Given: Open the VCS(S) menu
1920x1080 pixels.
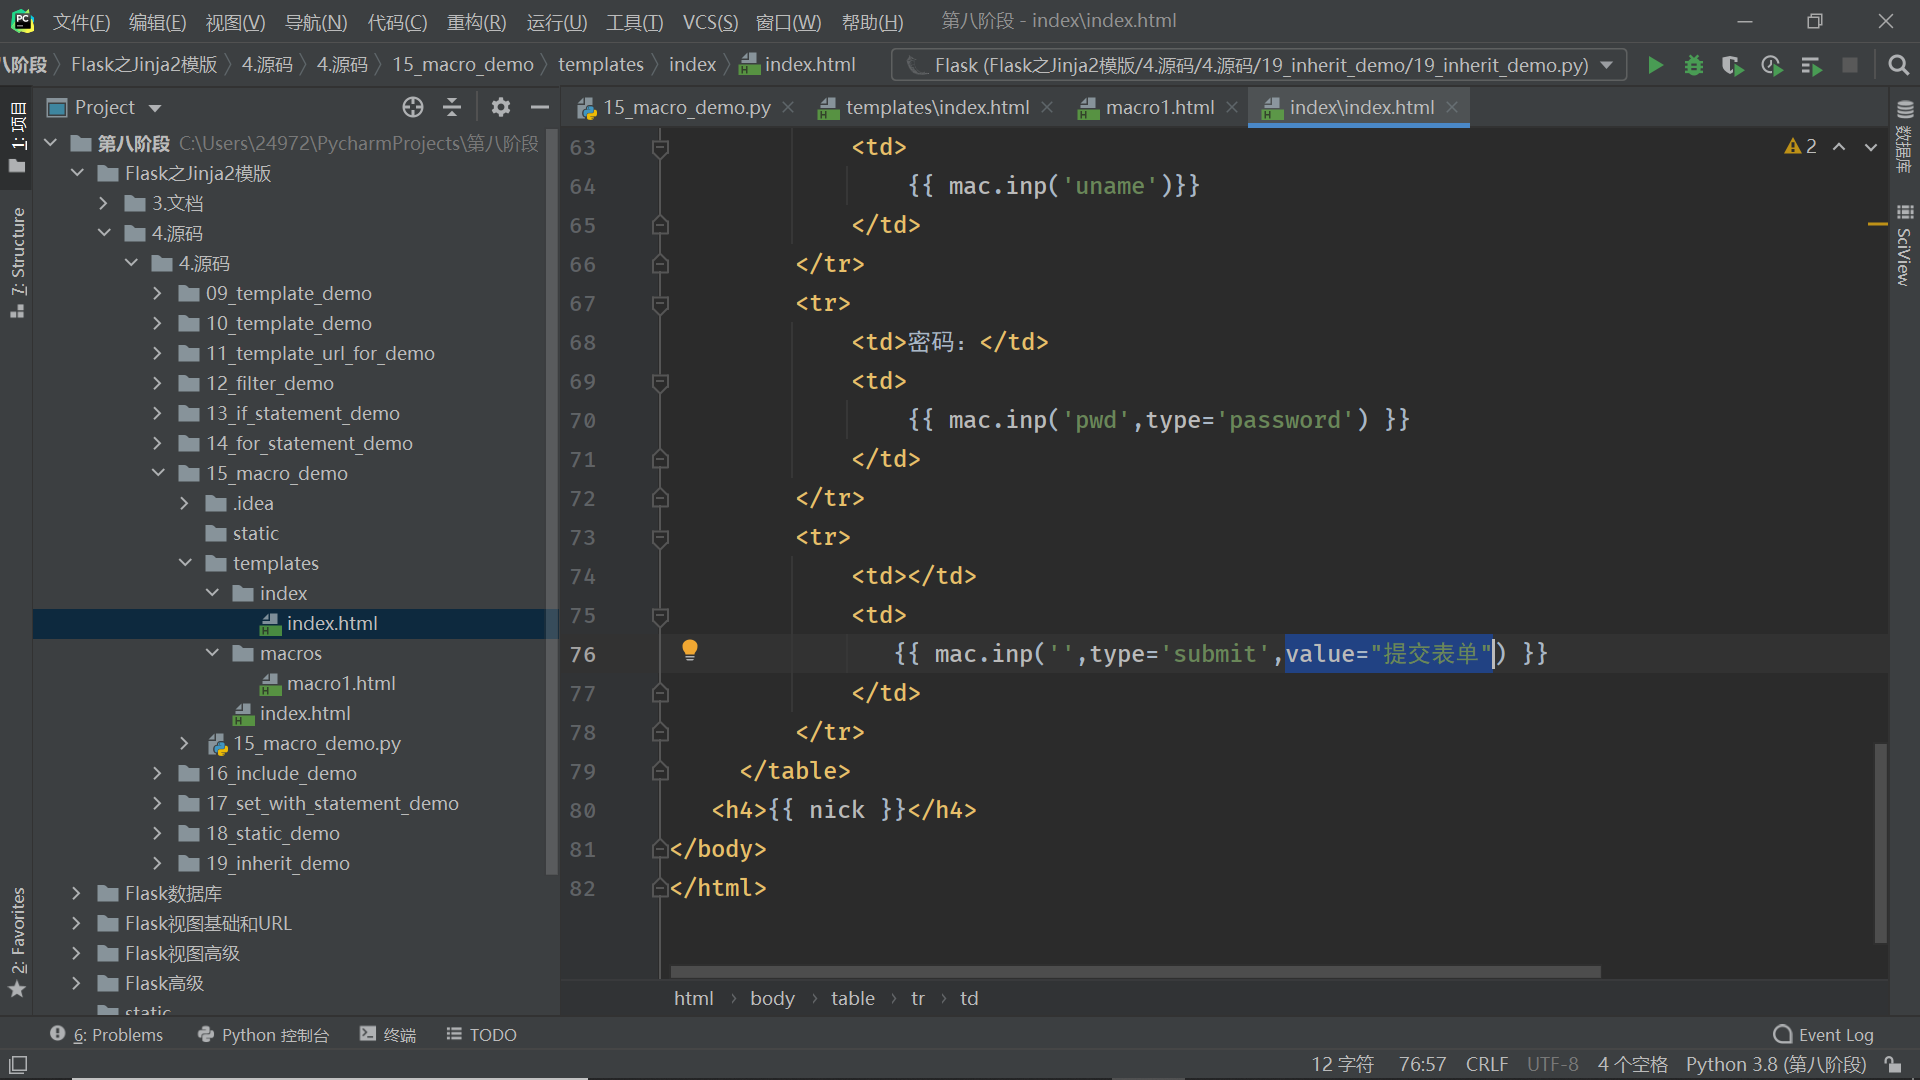Looking at the screenshot, I should pos(710,22).
